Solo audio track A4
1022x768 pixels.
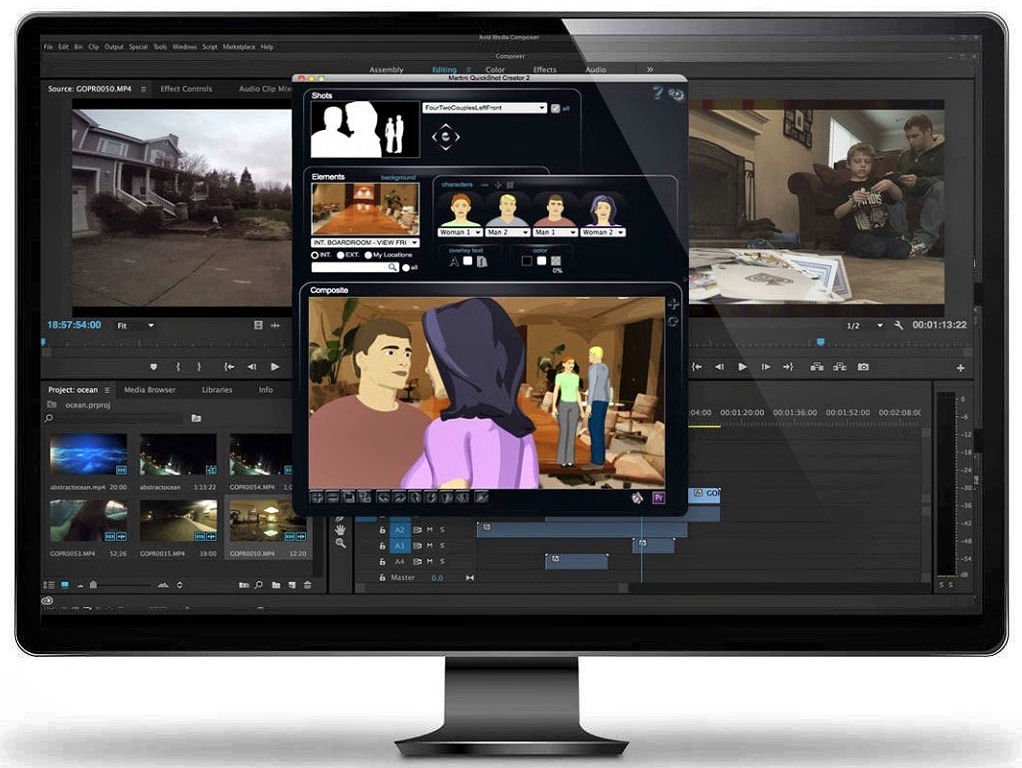pos(442,561)
